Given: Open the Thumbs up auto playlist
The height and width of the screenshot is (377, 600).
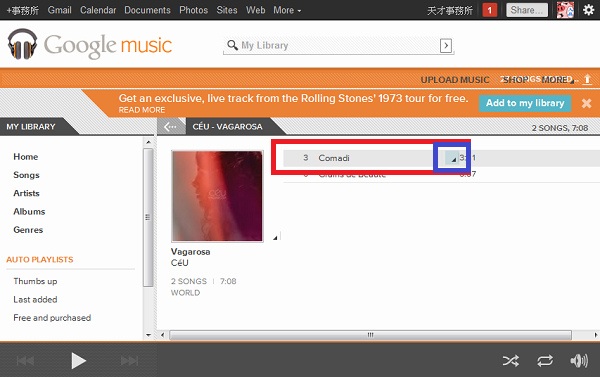Looking at the screenshot, I should [35, 281].
